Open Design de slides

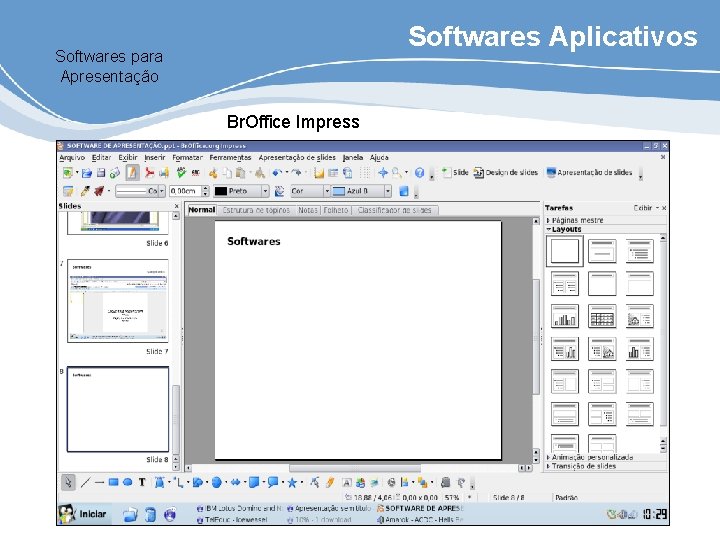[506, 173]
